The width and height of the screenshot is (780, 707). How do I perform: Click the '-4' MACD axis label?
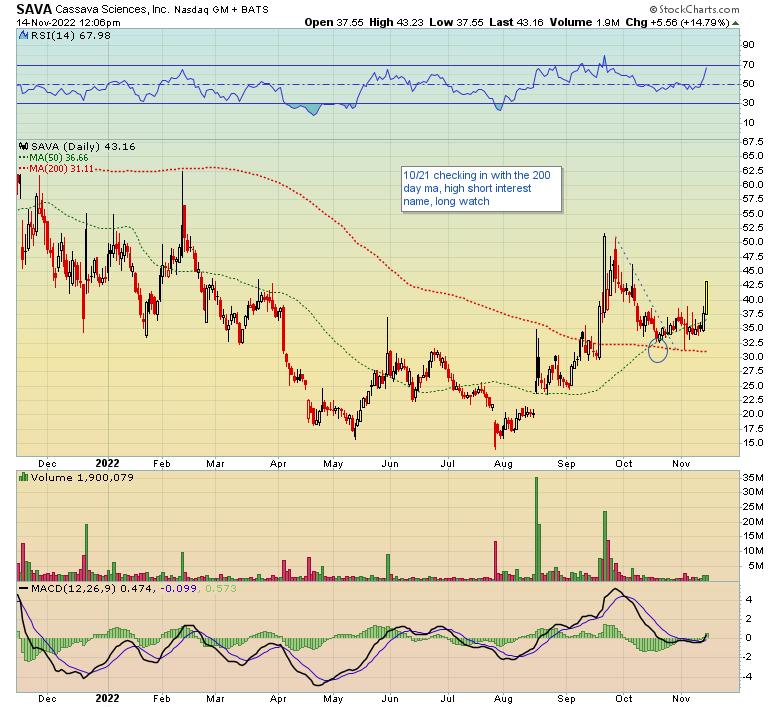pyautogui.click(x=748, y=676)
